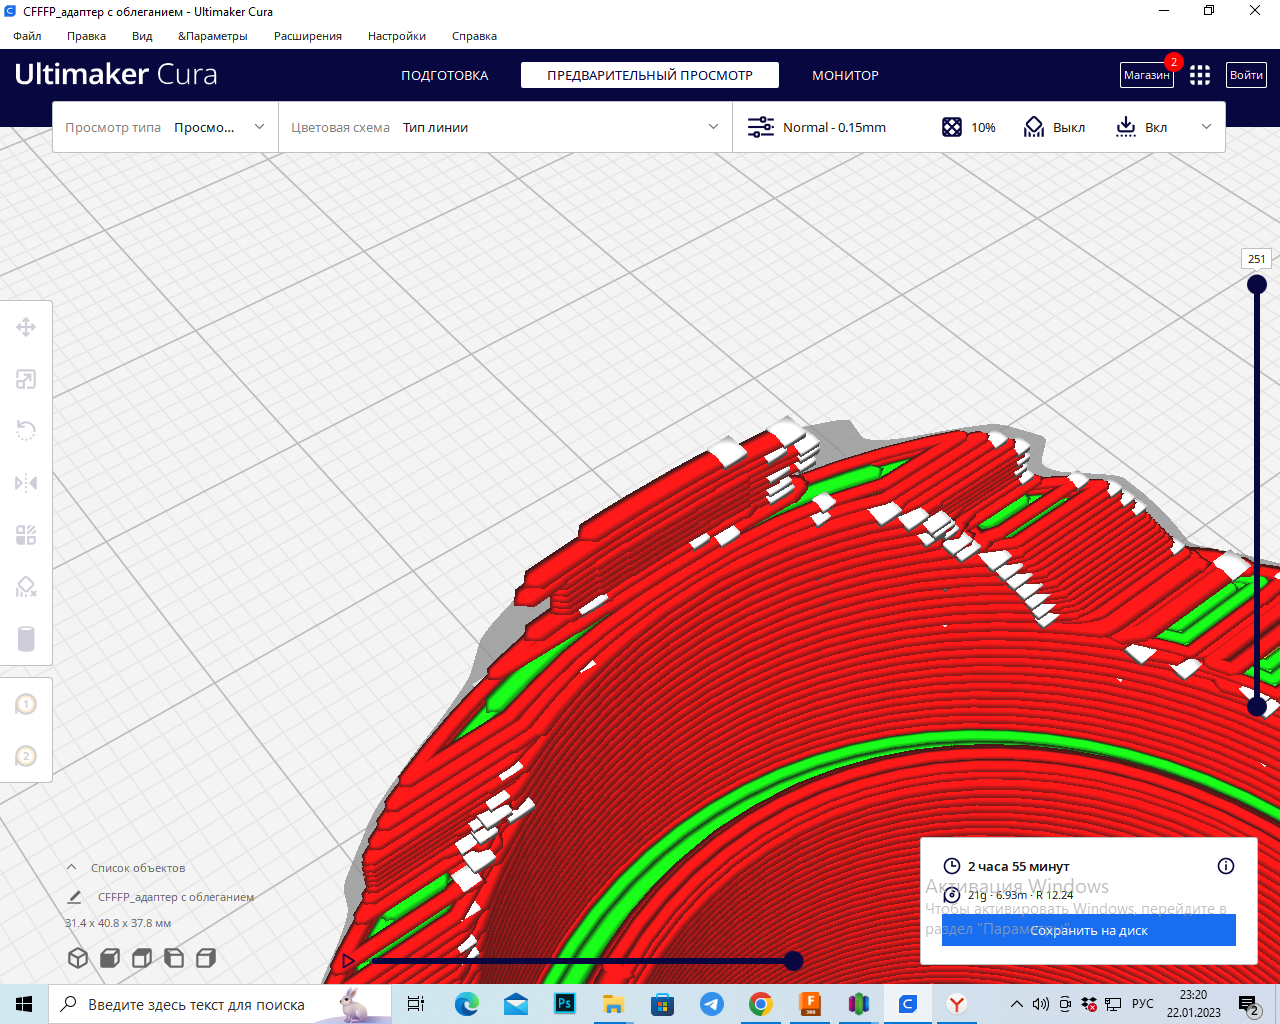Image resolution: width=1280 pixels, height=1024 pixels.
Task: Play the layer simulation
Action: tap(348, 961)
